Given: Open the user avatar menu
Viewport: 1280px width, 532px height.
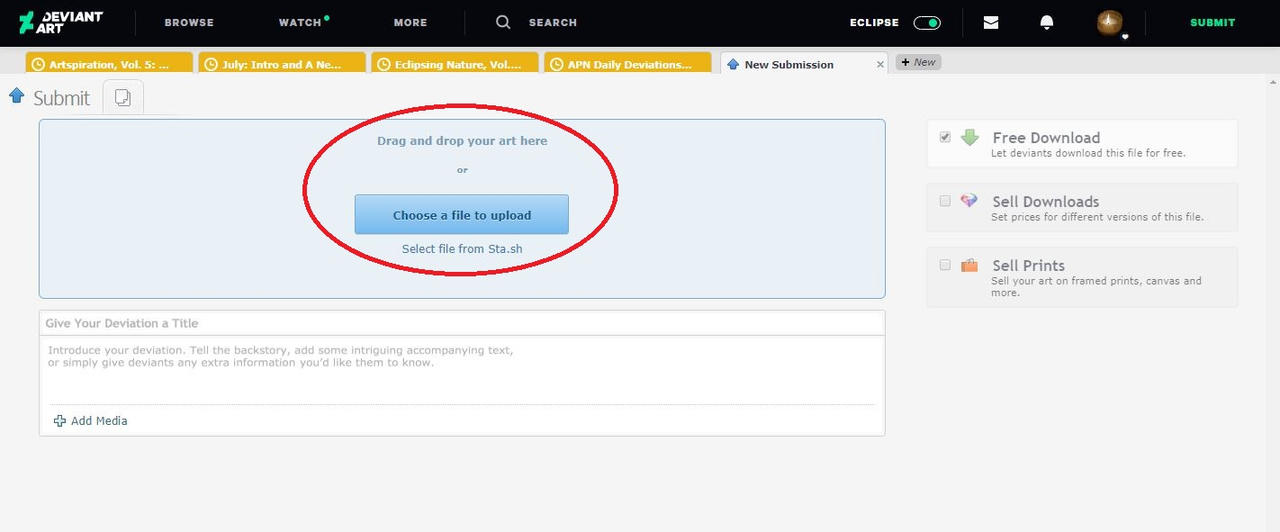Looking at the screenshot, I should [x=1109, y=22].
